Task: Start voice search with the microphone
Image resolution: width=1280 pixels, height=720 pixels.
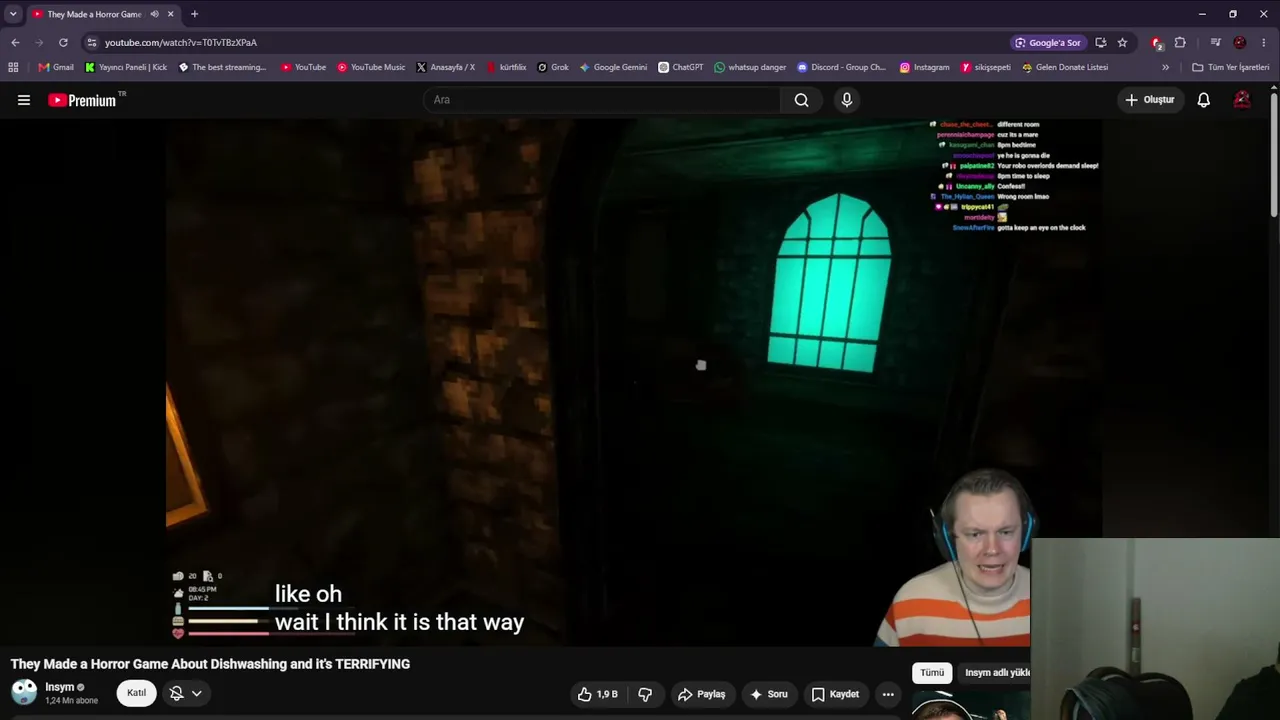Action: pos(847,100)
